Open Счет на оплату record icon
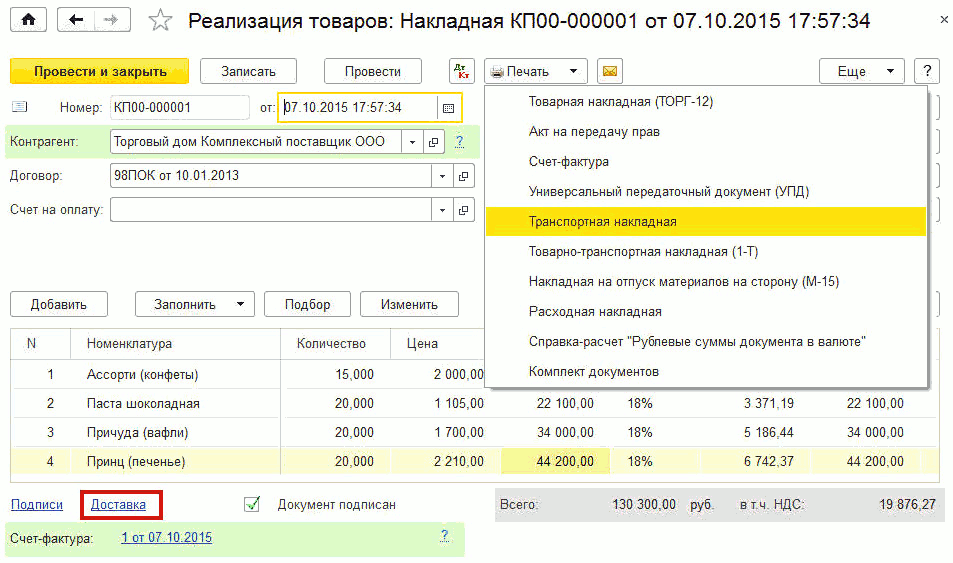The image size is (953, 563). click(x=463, y=210)
